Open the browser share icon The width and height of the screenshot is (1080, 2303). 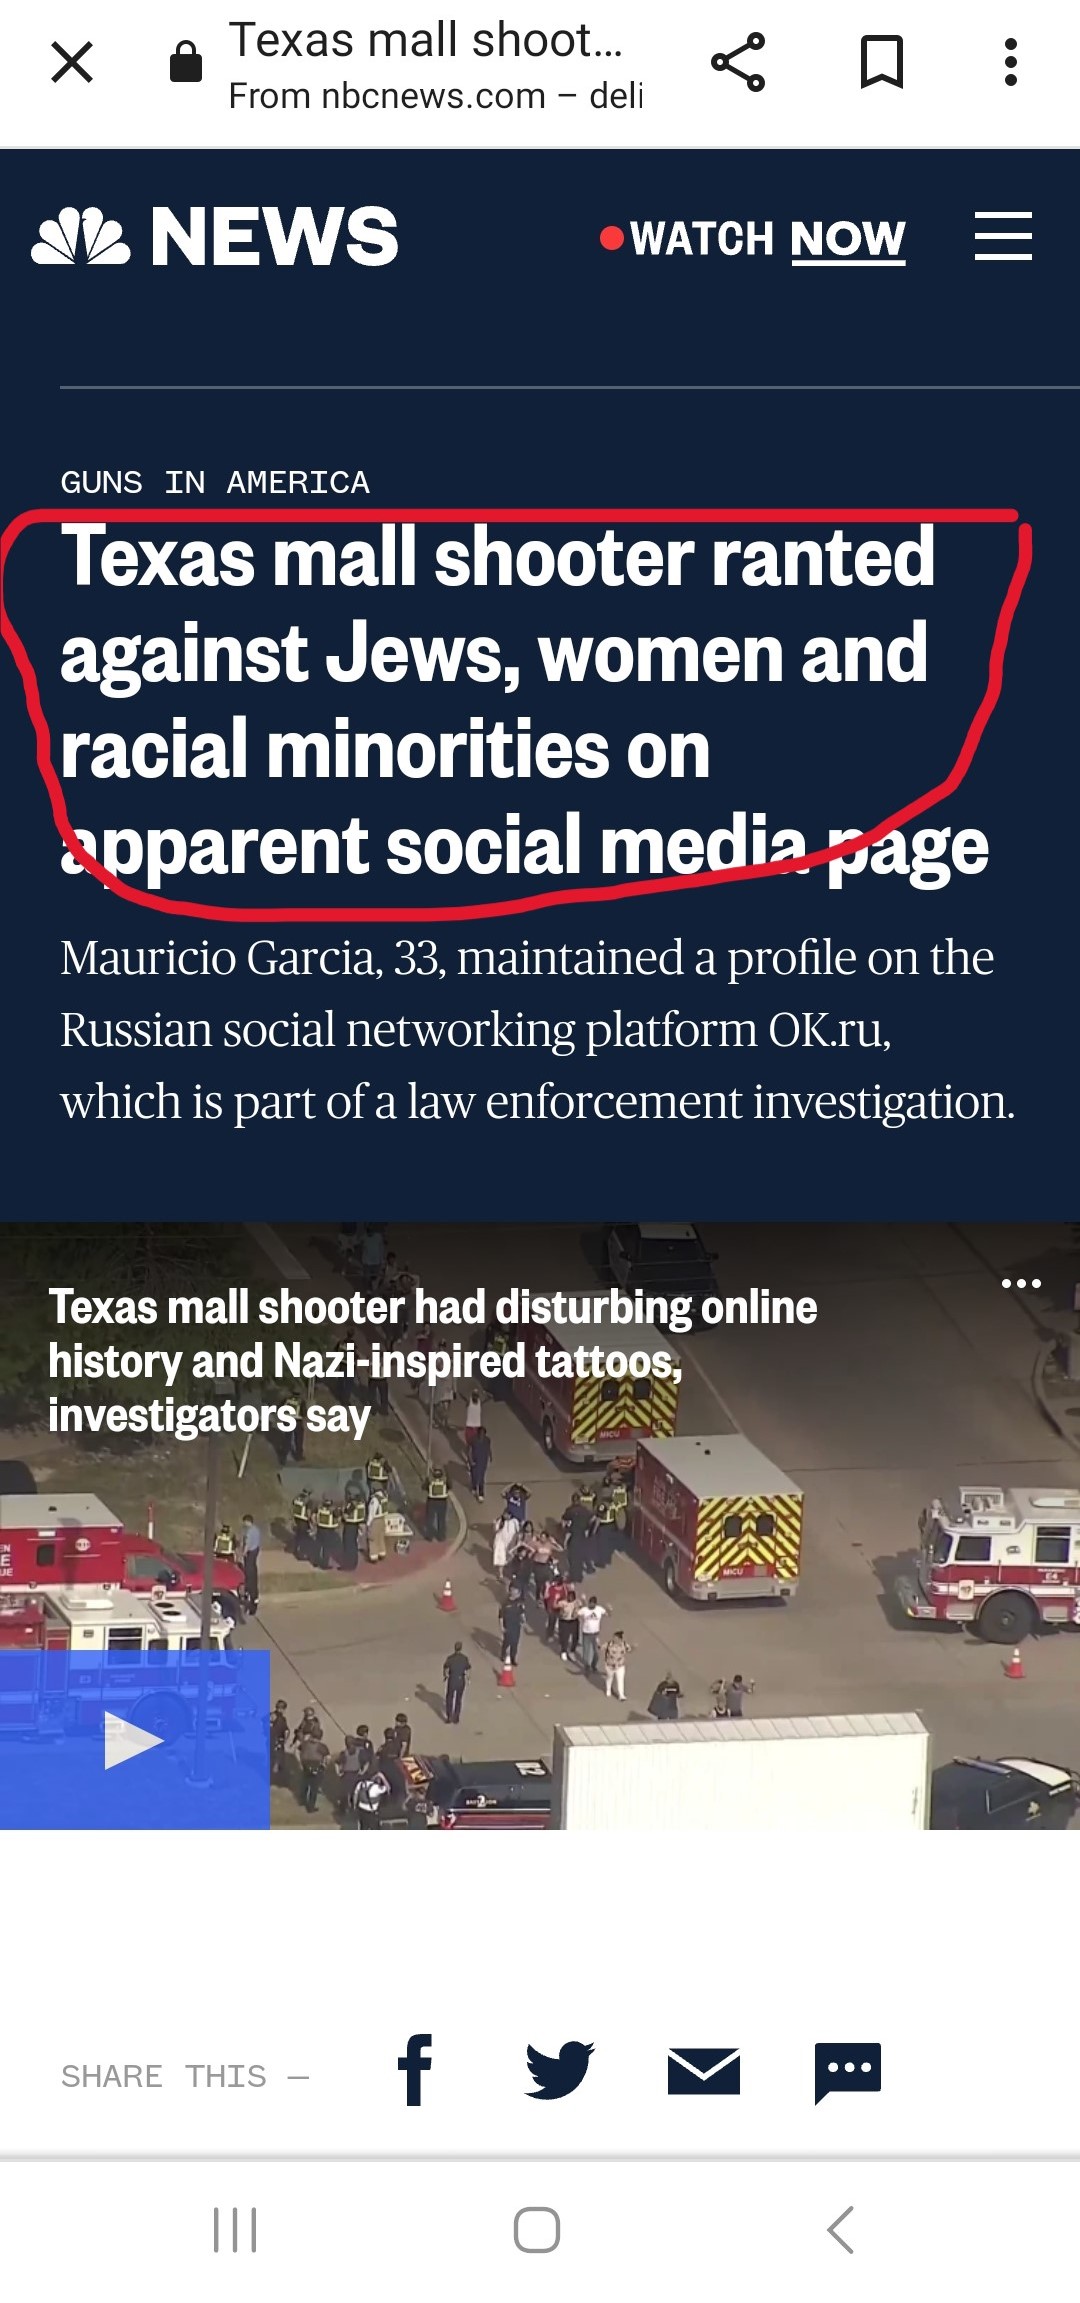pos(738,62)
